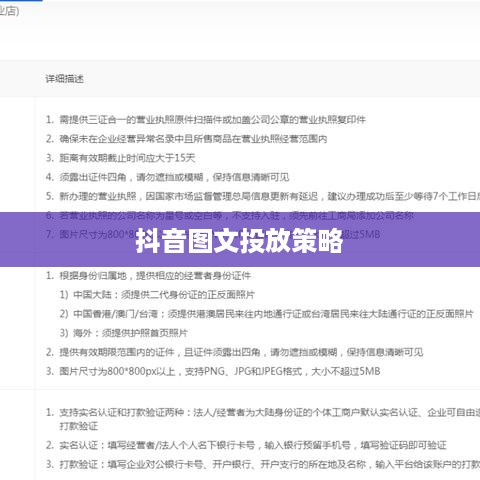The height and width of the screenshot is (480, 480).
Task: Click the 详细描述 column header
Action: click(x=64, y=79)
